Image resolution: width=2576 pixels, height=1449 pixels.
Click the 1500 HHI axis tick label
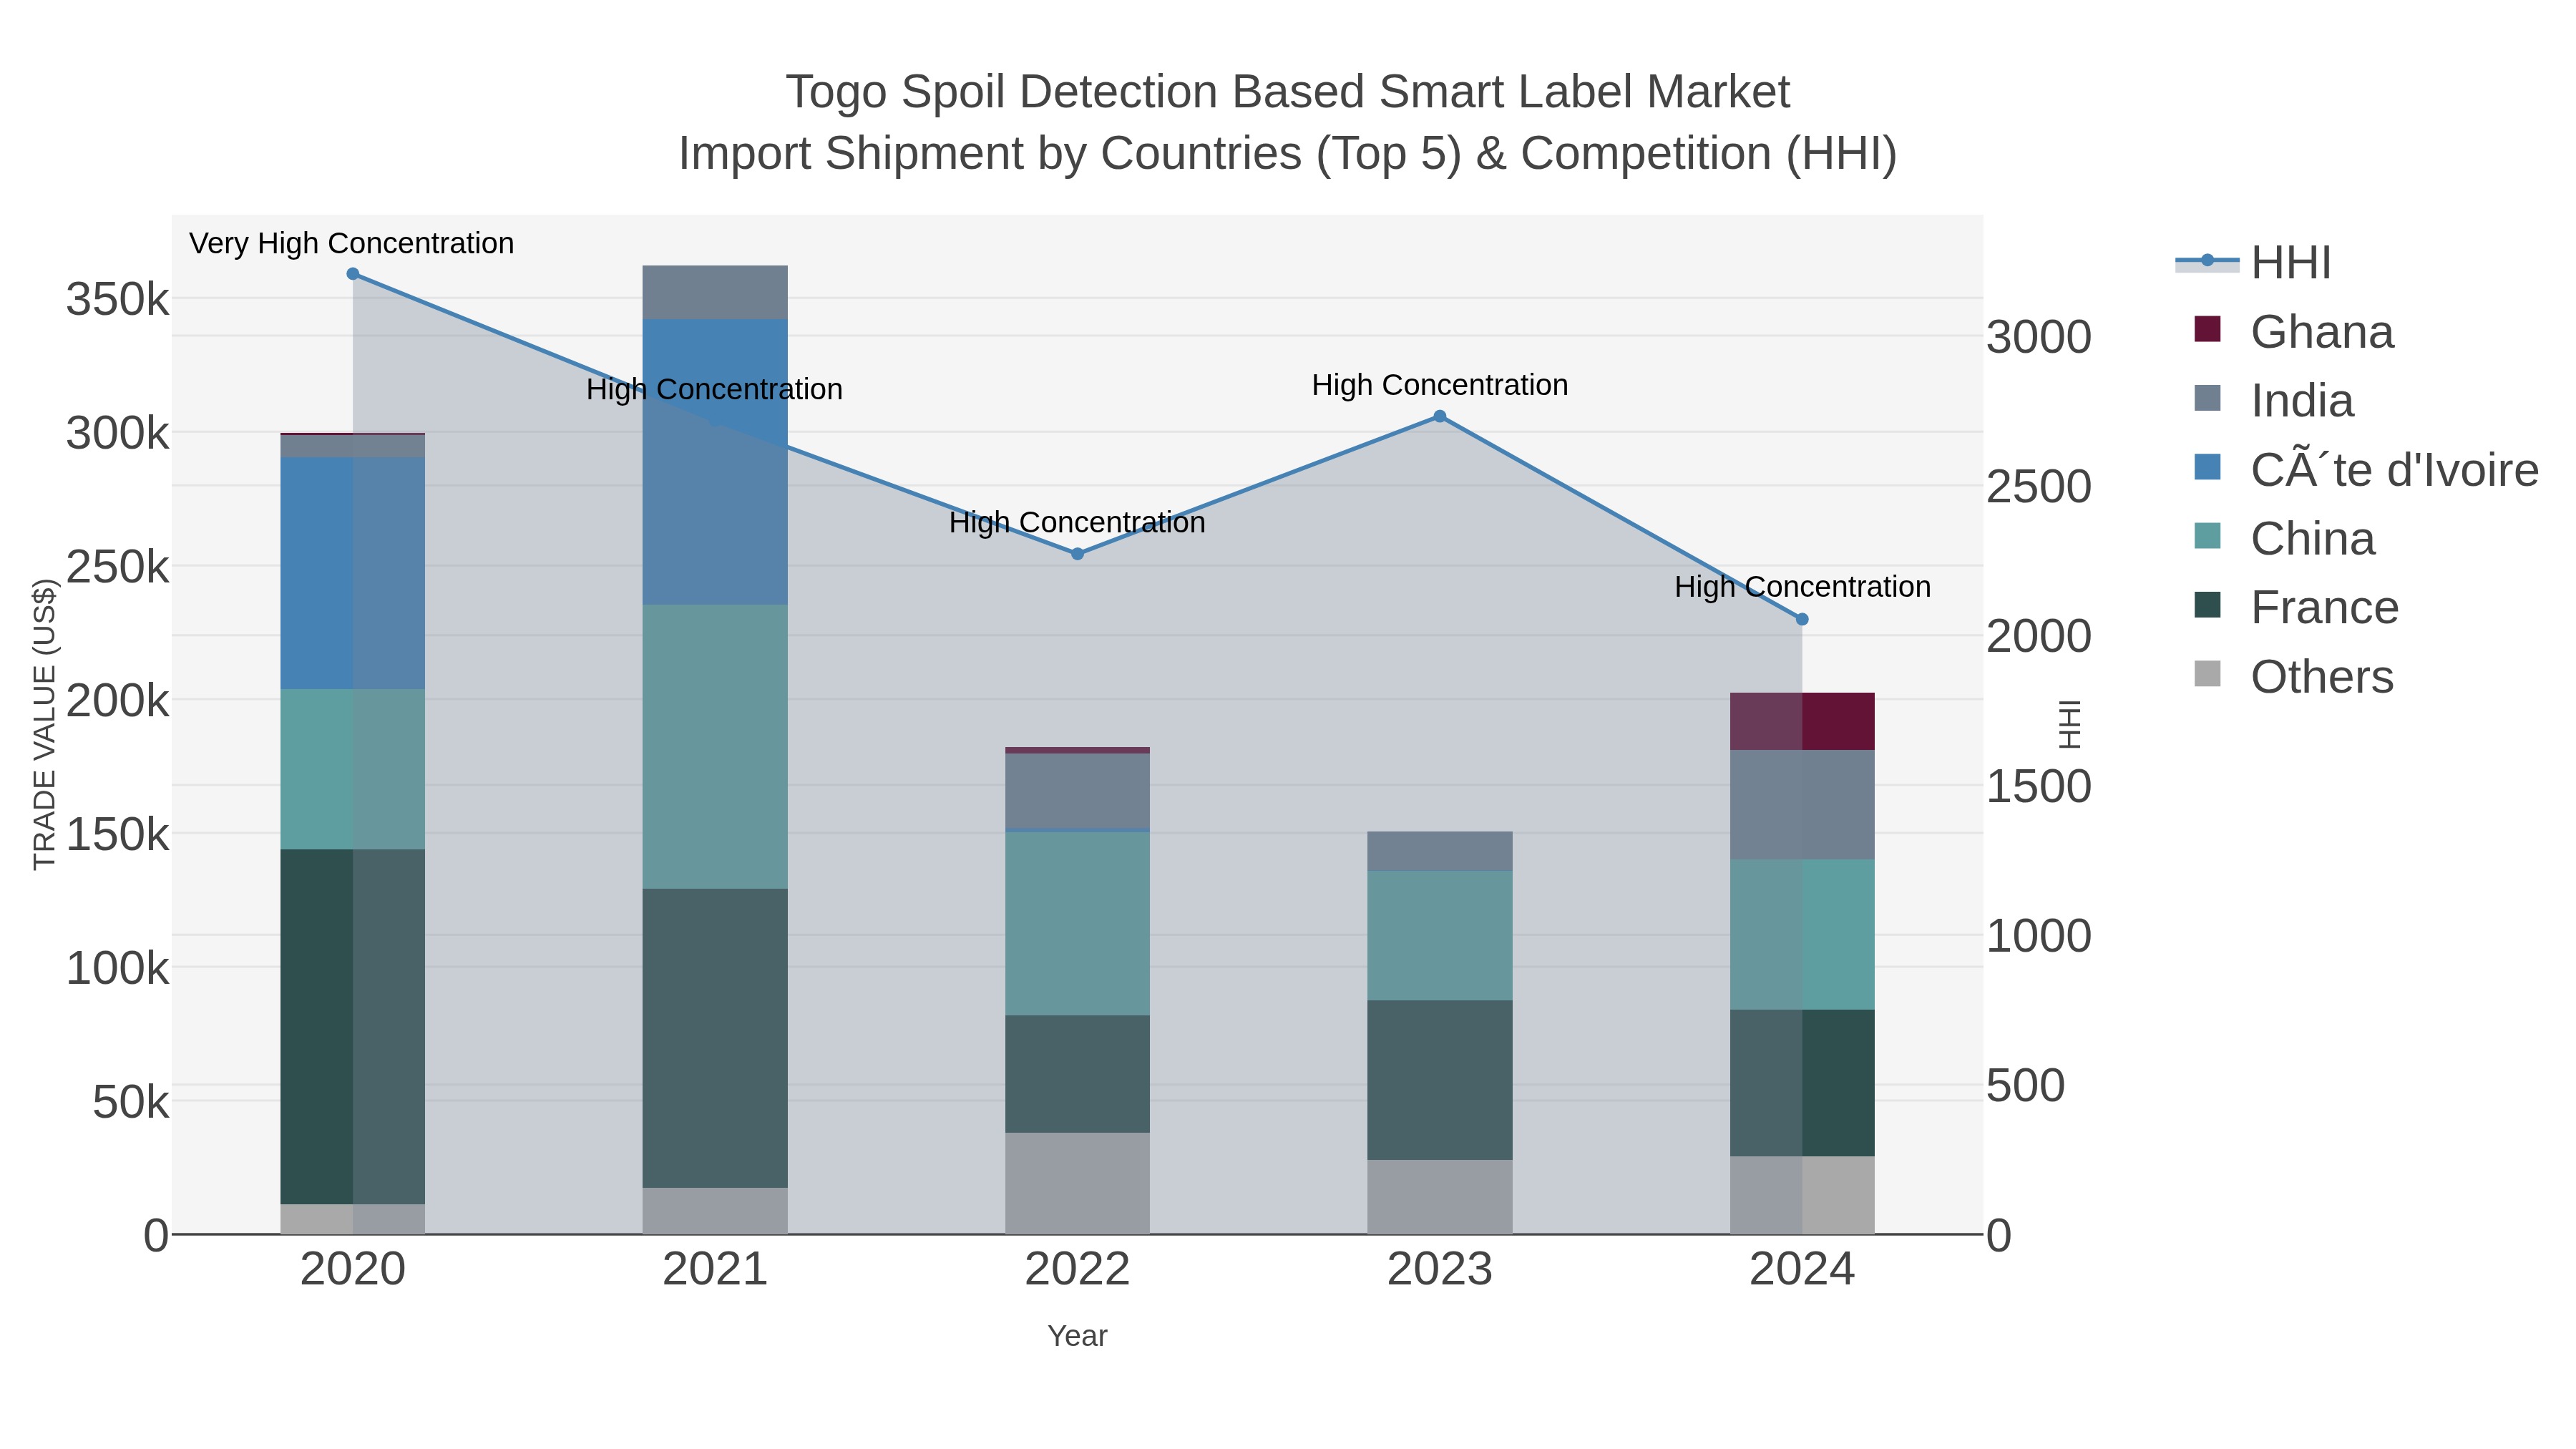coord(2038,787)
